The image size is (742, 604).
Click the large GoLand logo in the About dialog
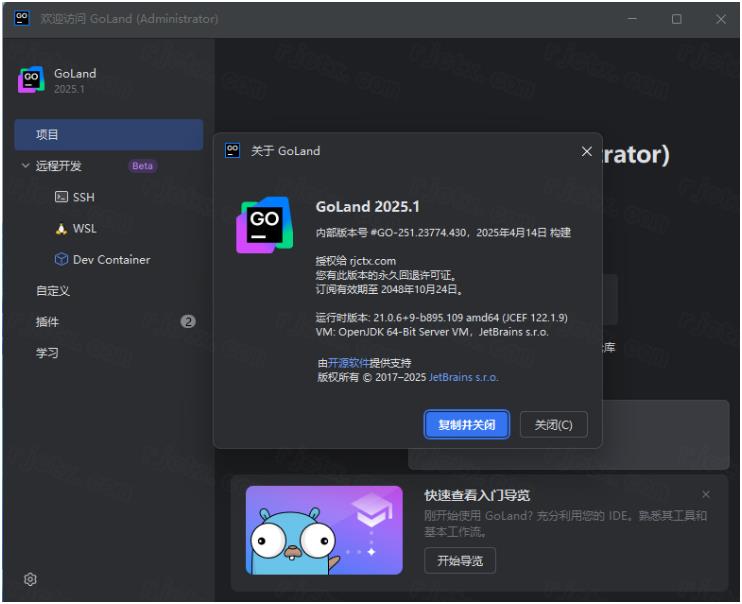point(265,225)
